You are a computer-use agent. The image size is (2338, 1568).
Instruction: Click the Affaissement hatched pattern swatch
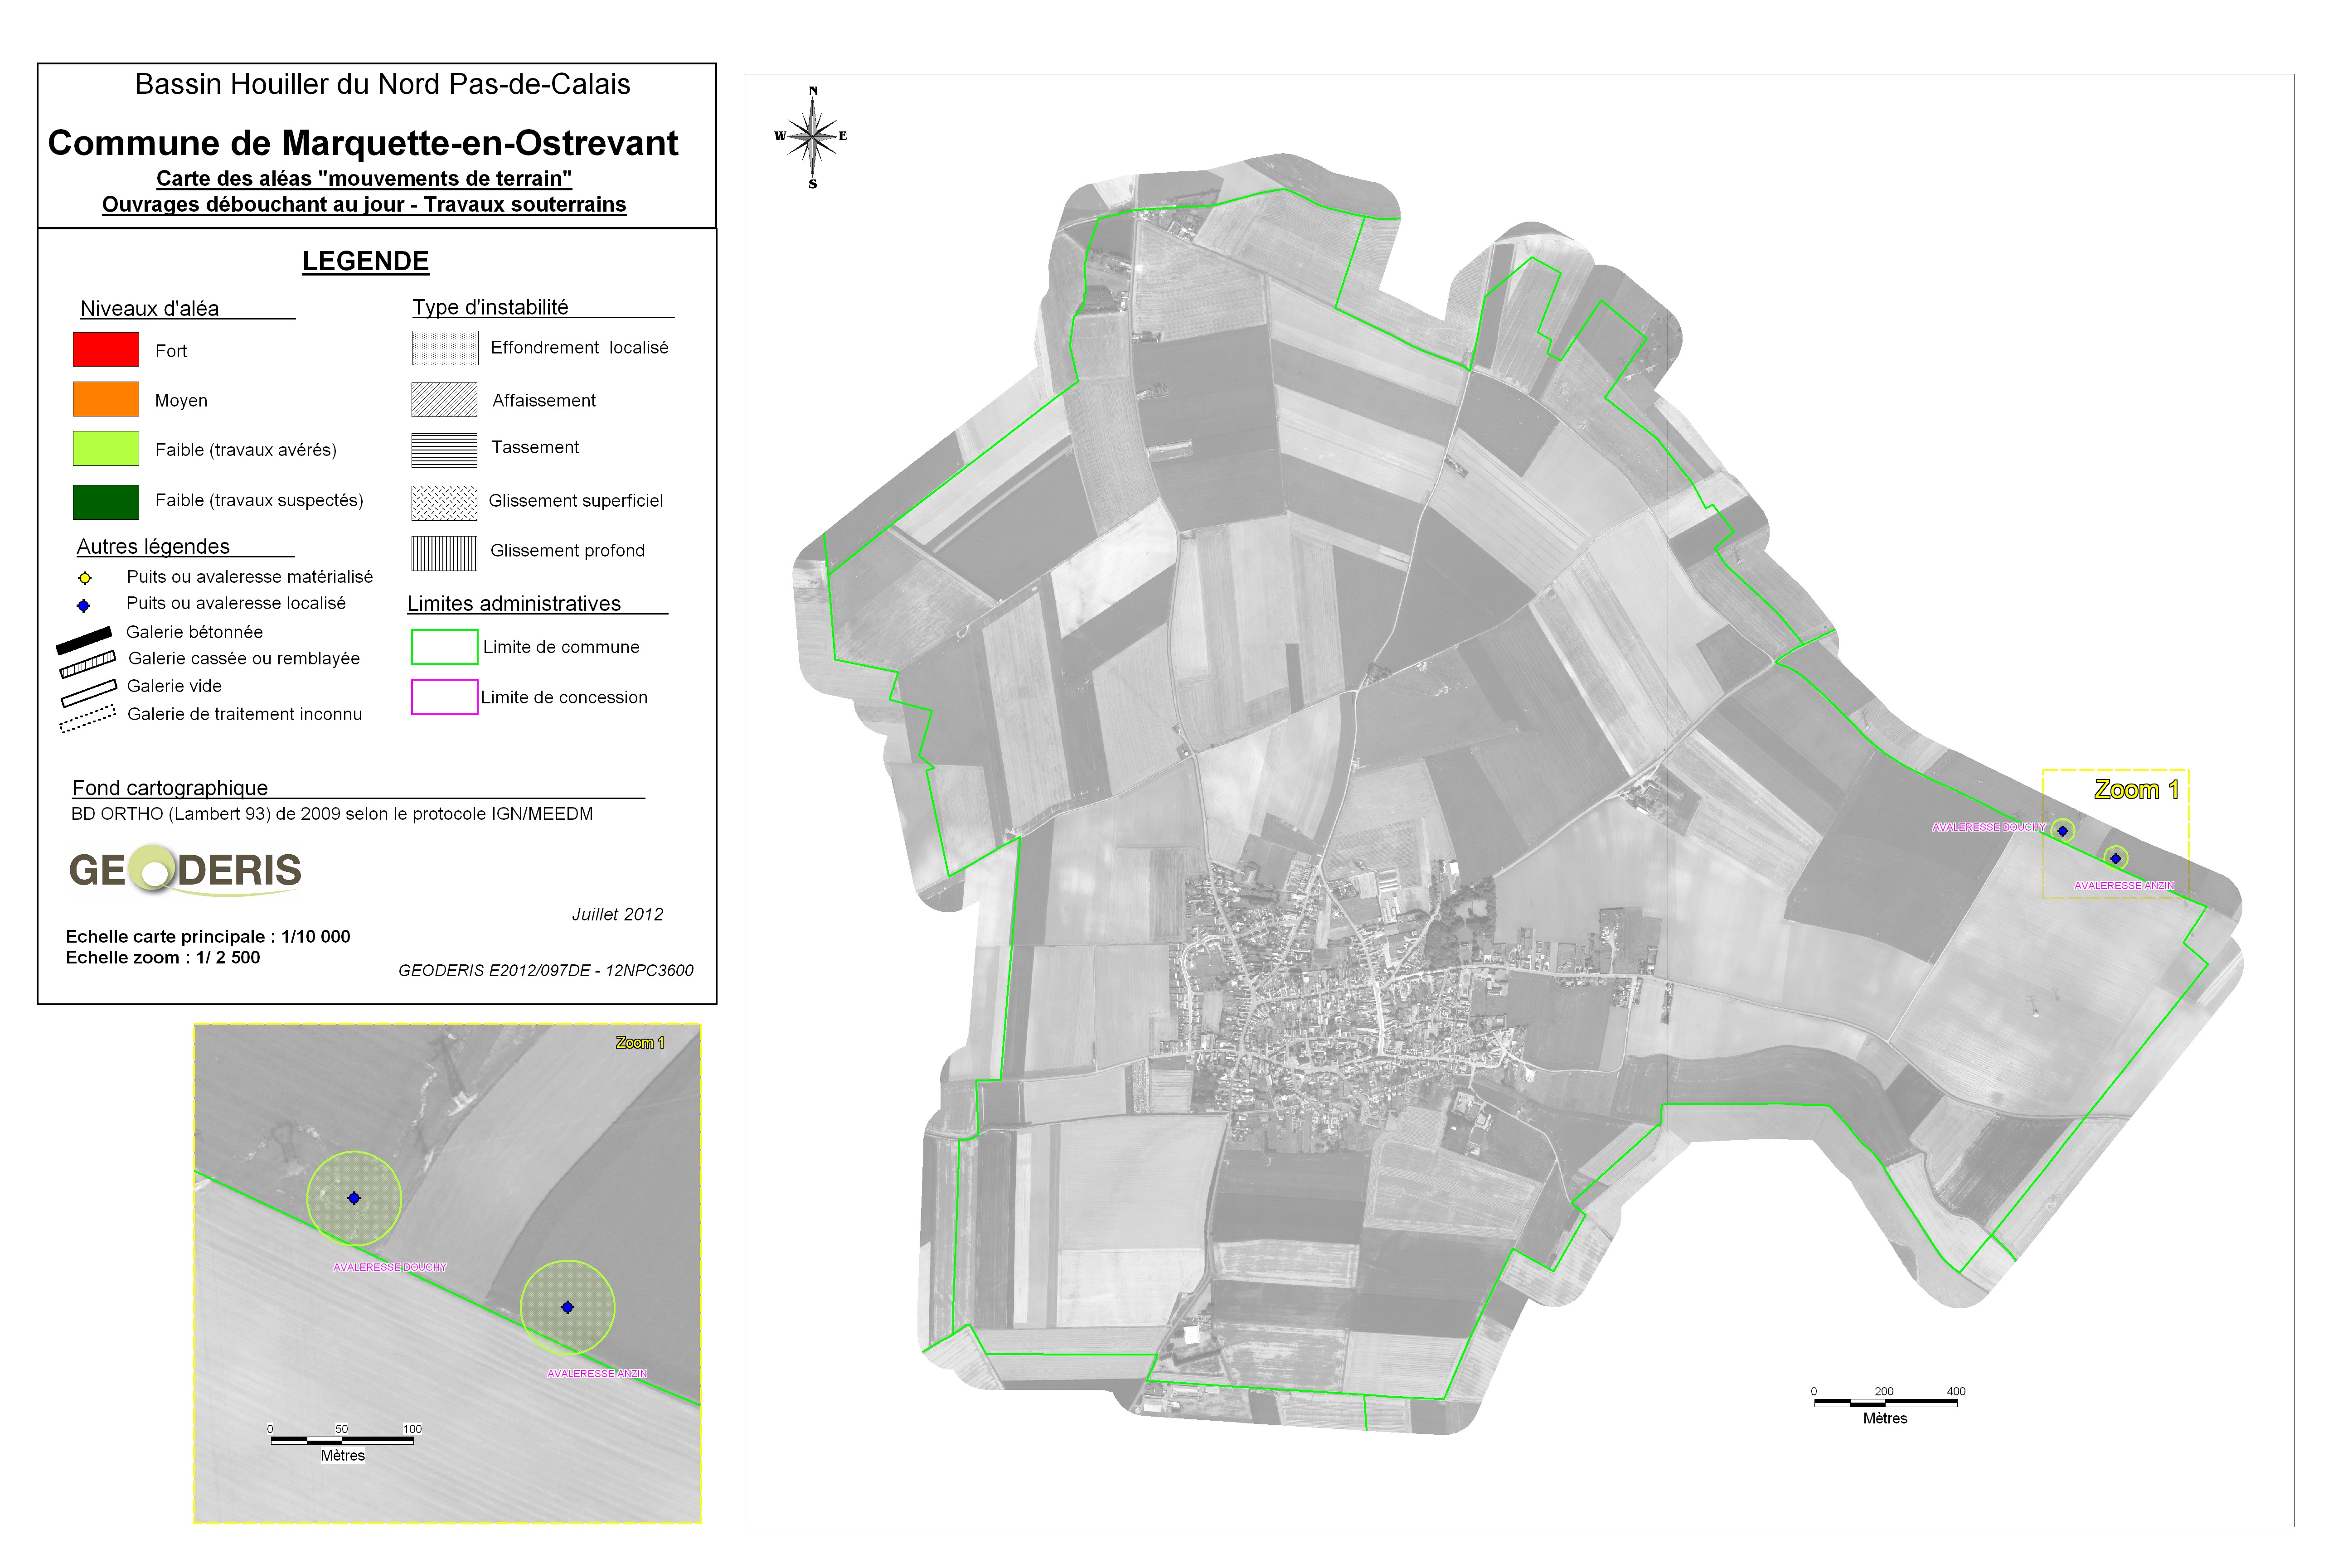pyautogui.click(x=445, y=400)
